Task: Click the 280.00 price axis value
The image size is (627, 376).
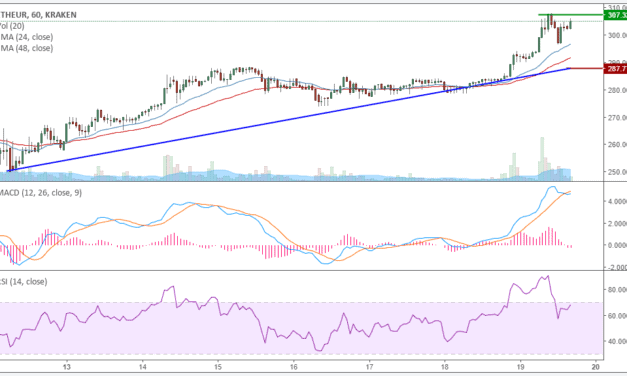Action: pyautogui.click(x=617, y=90)
